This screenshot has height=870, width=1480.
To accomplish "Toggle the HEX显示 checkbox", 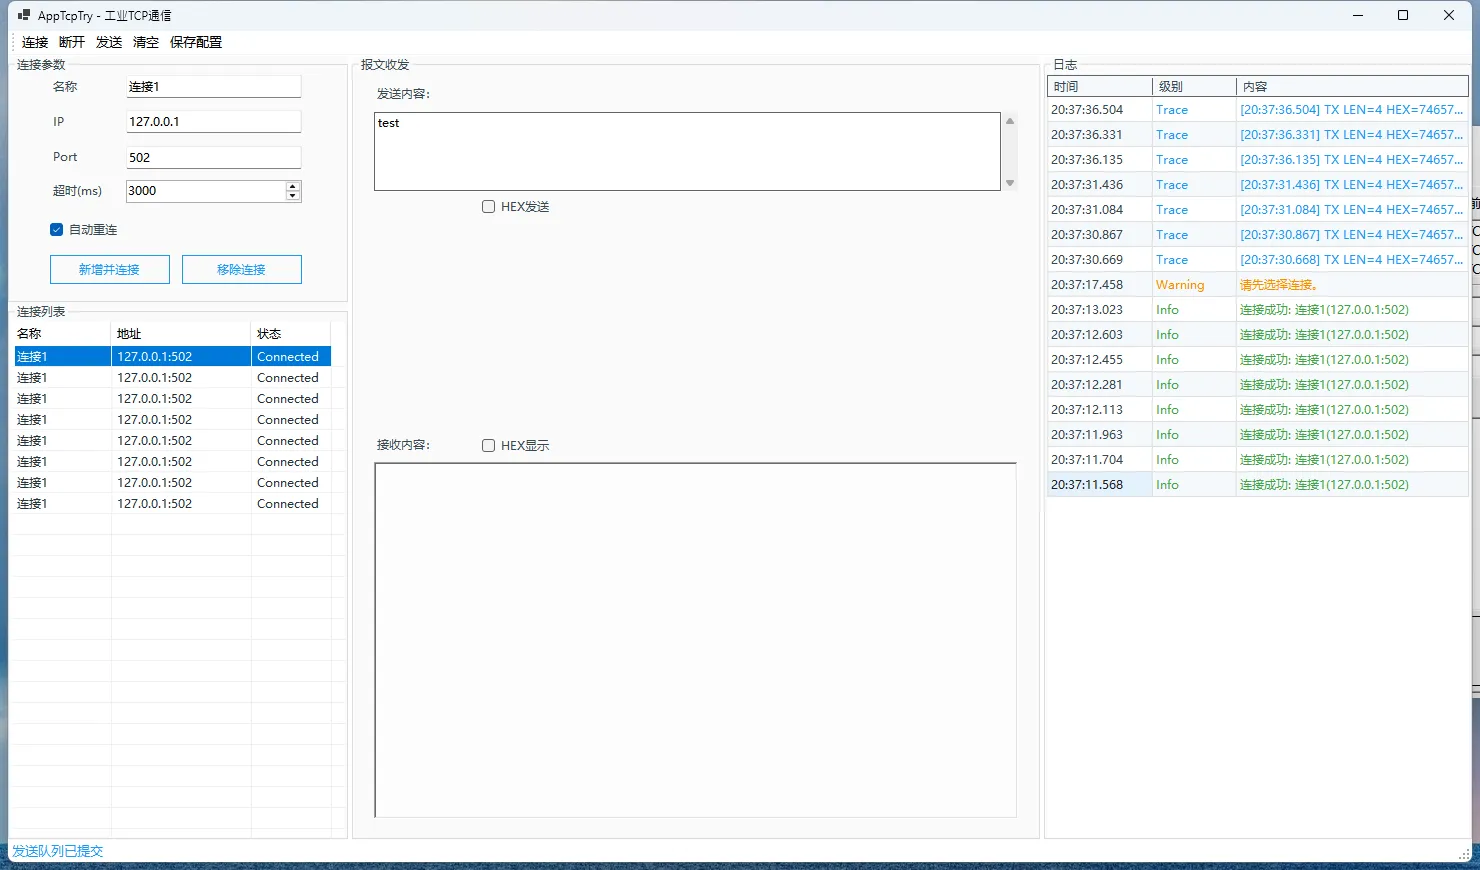I will [489, 446].
